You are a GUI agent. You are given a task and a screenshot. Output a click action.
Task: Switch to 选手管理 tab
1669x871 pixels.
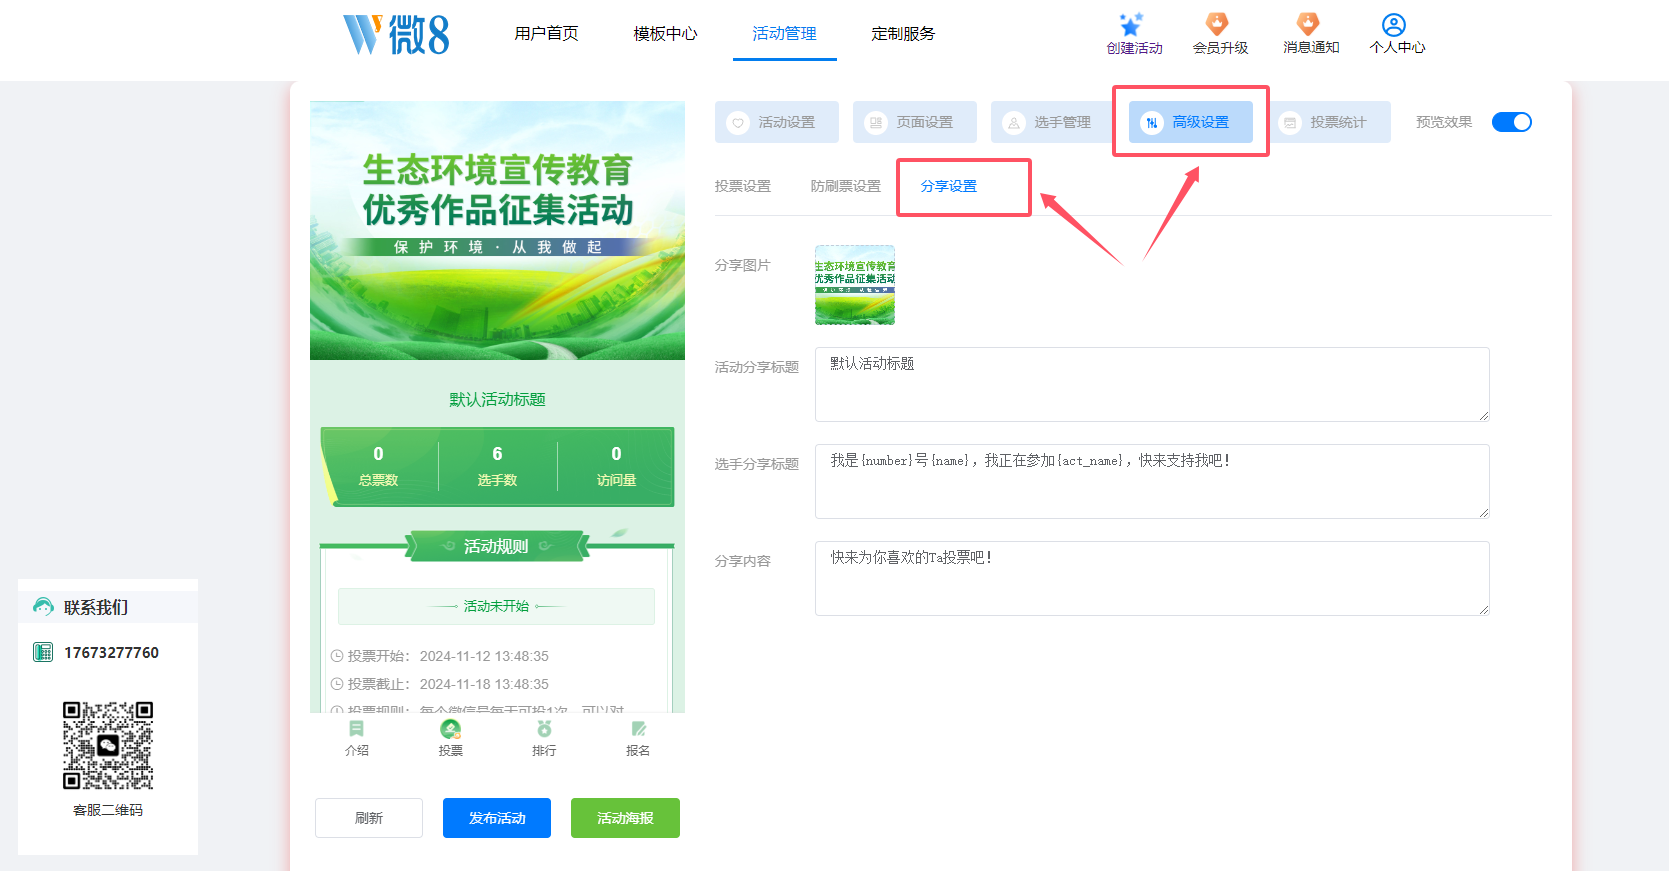click(x=1053, y=122)
